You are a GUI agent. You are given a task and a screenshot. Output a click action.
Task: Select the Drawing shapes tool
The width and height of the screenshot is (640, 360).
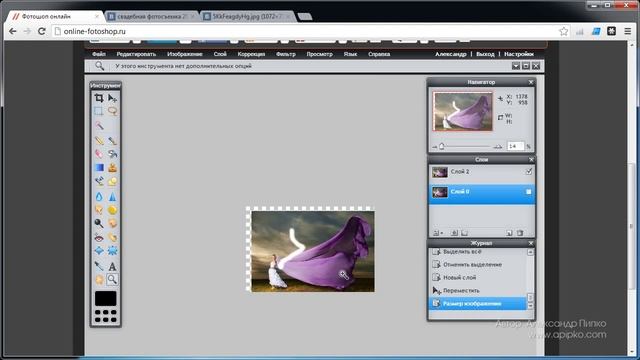click(x=112, y=181)
